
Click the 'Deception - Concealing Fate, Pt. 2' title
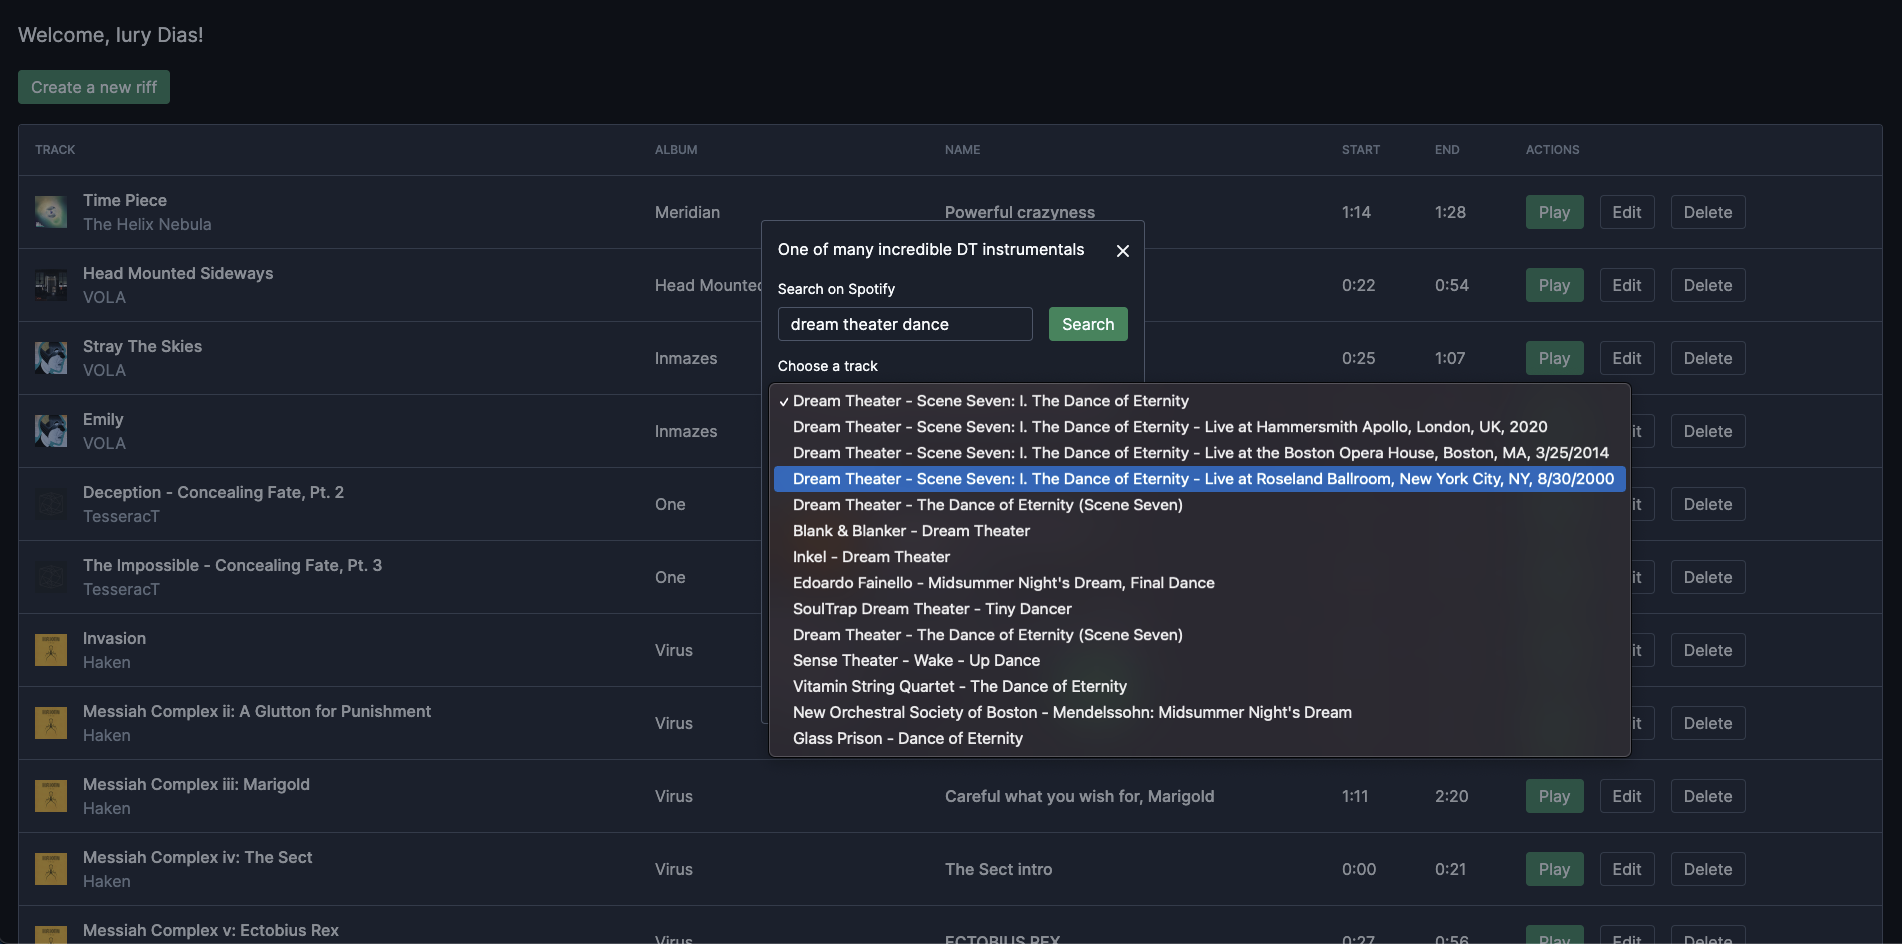click(x=213, y=492)
